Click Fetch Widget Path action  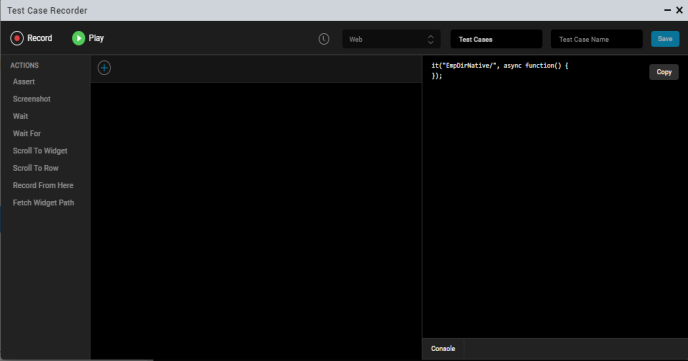(x=43, y=203)
